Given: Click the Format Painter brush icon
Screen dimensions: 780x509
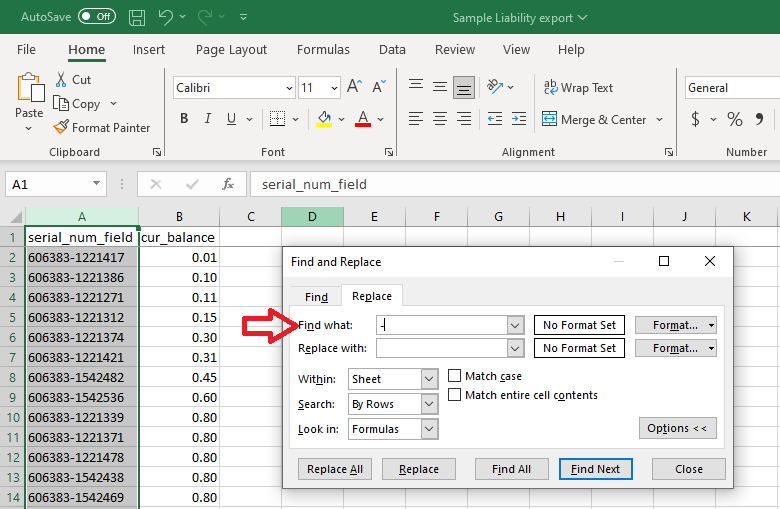Looking at the screenshot, I should click(61, 127).
